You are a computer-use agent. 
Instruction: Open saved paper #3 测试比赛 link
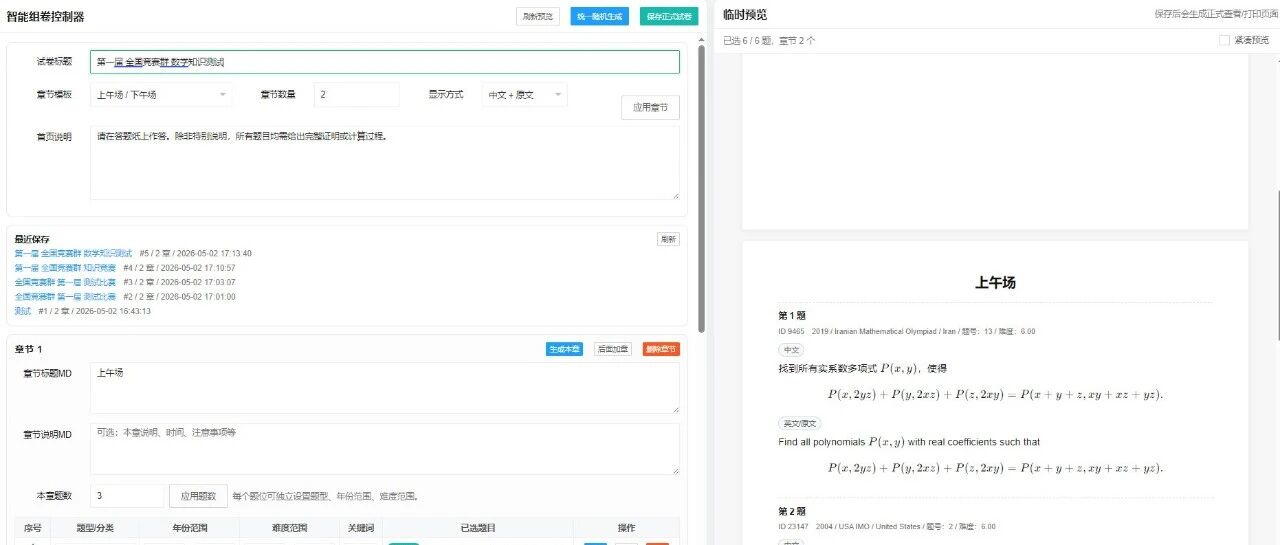[65, 282]
